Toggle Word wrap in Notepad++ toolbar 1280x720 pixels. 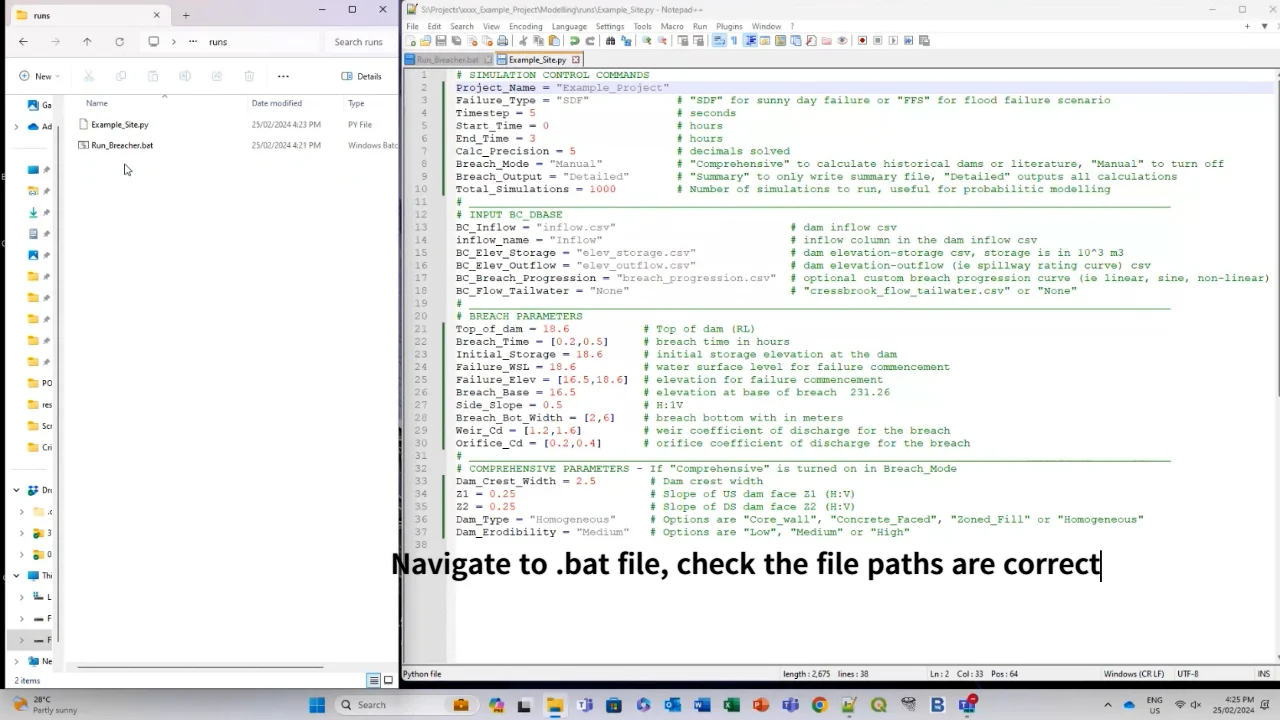718,41
